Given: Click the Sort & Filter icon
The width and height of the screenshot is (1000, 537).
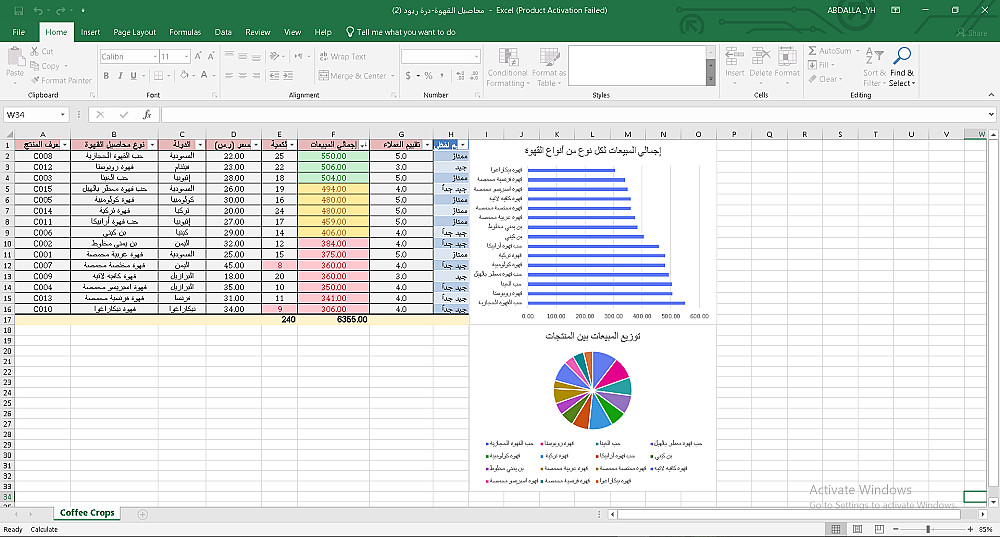Looking at the screenshot, I should point(874,56).
